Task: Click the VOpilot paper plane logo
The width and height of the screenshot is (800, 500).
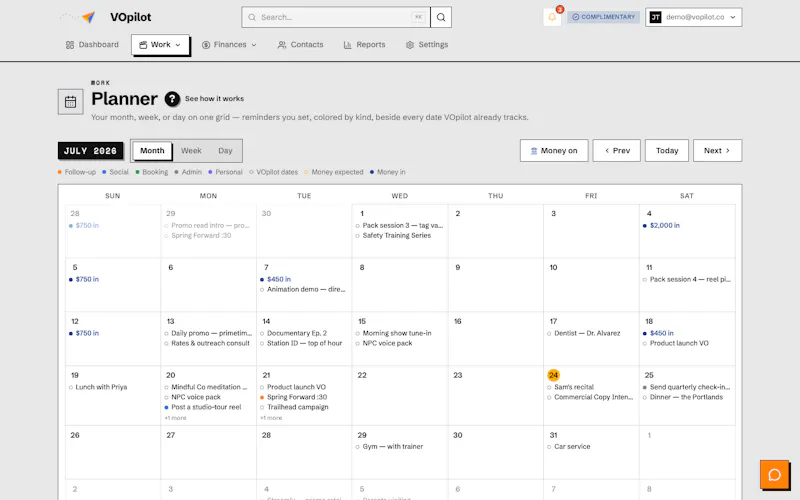Action: click(x=88, y=17)
